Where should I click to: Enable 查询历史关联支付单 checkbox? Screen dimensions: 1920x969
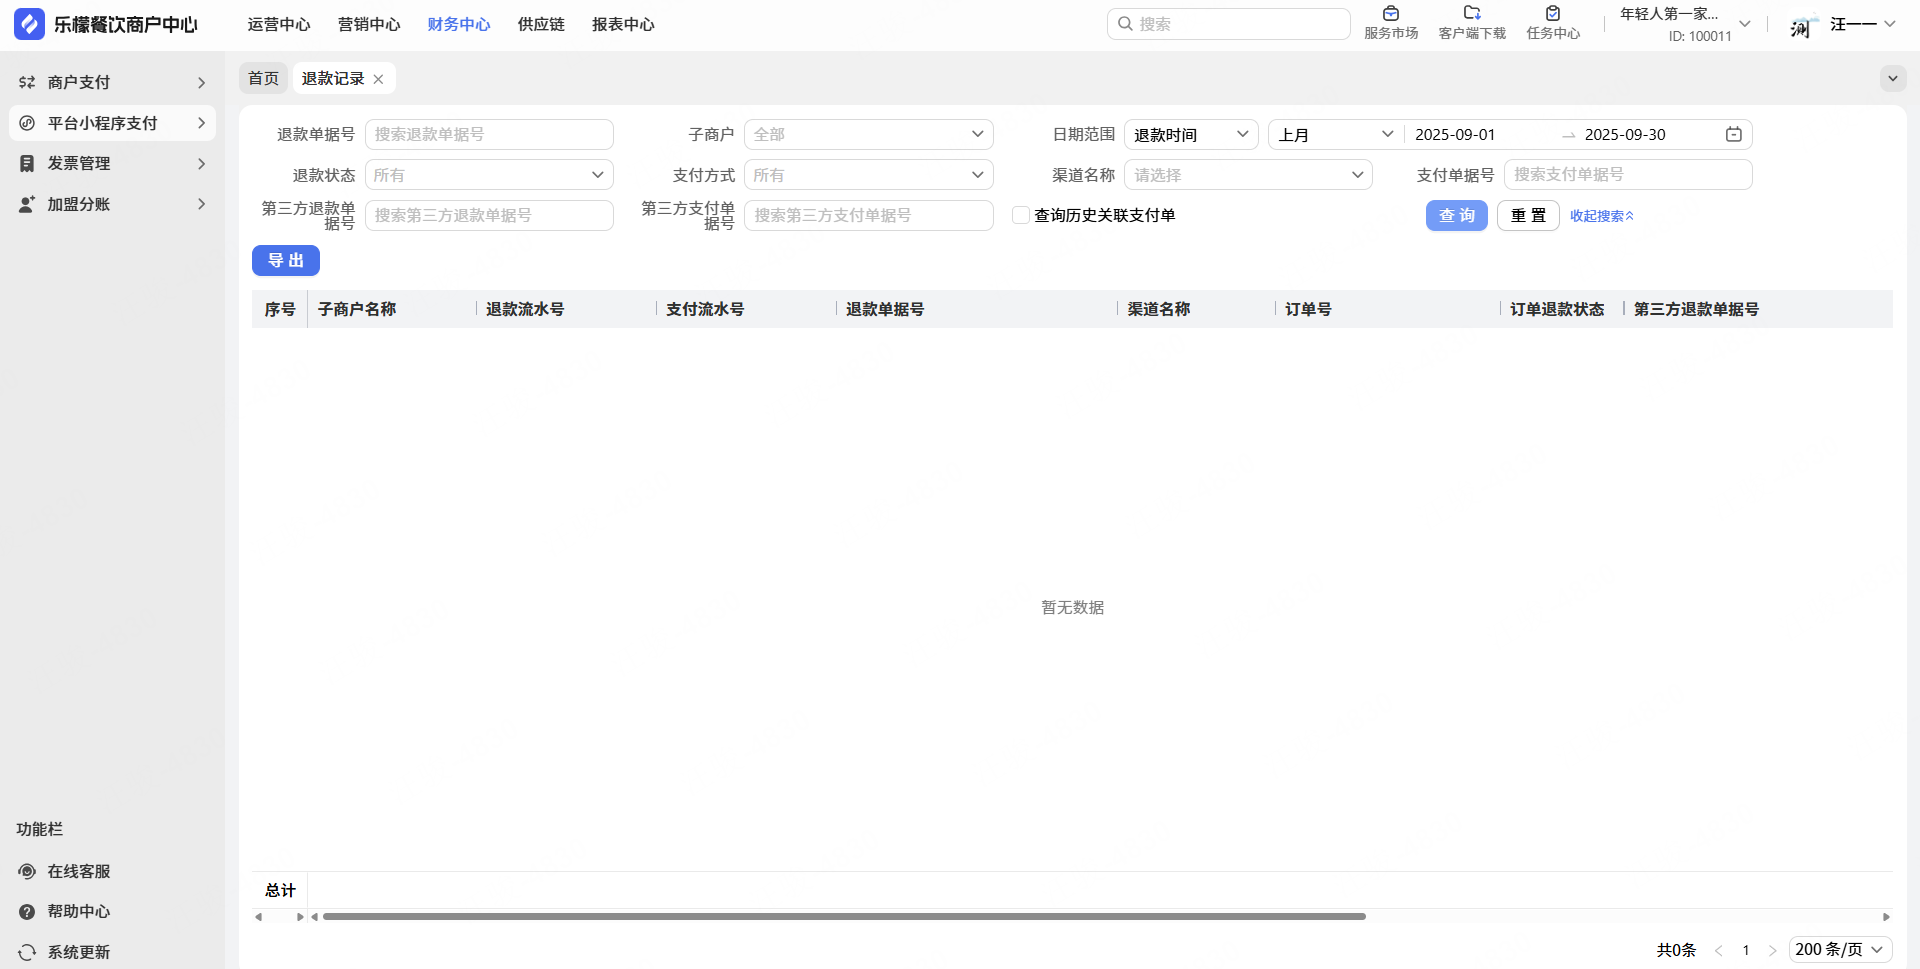pos(1021,215)
